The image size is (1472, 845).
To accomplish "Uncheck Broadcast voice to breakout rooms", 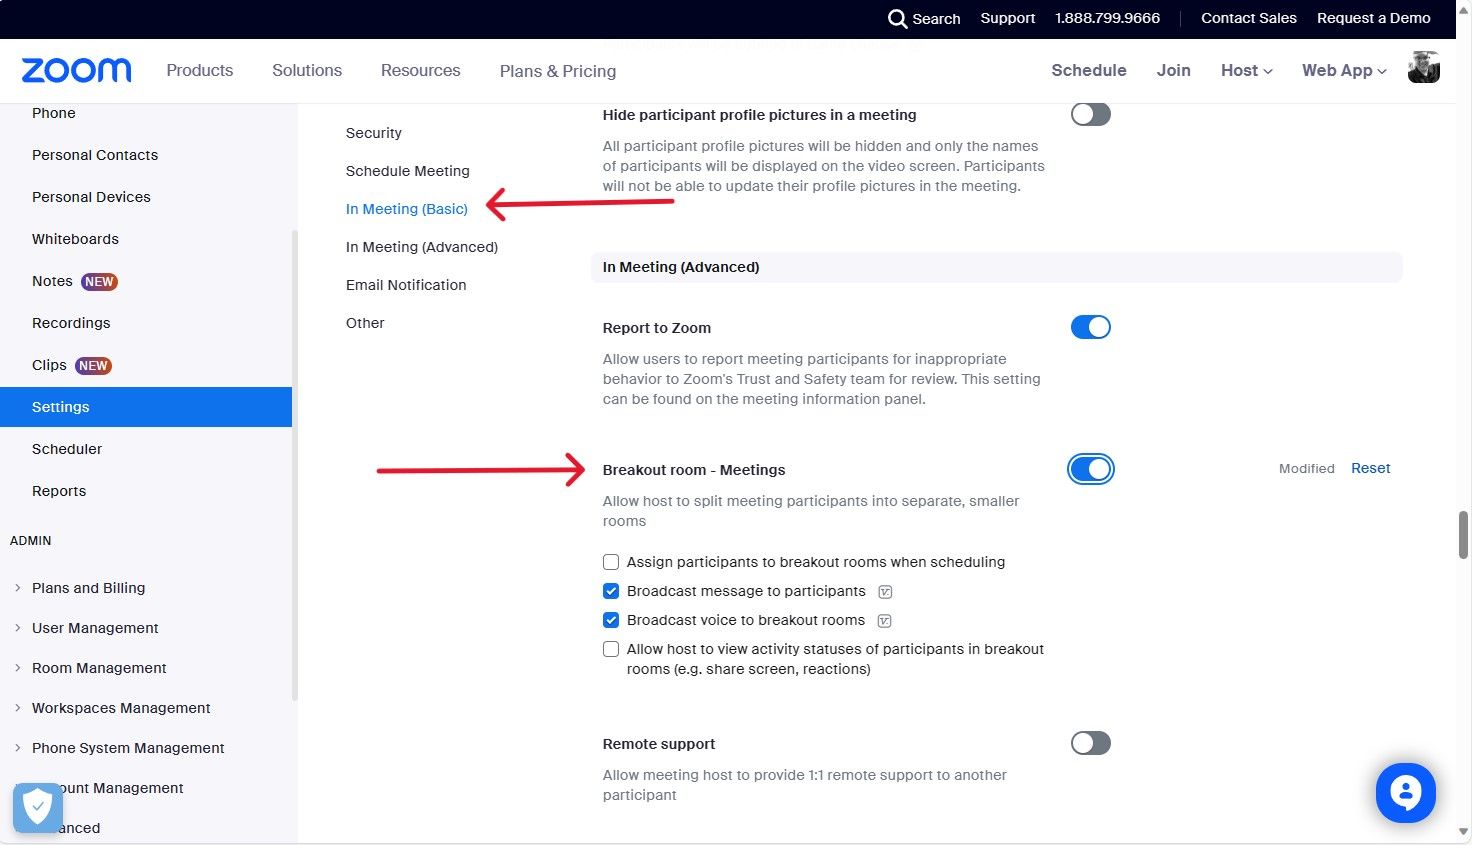I will [x=611, y=620].
